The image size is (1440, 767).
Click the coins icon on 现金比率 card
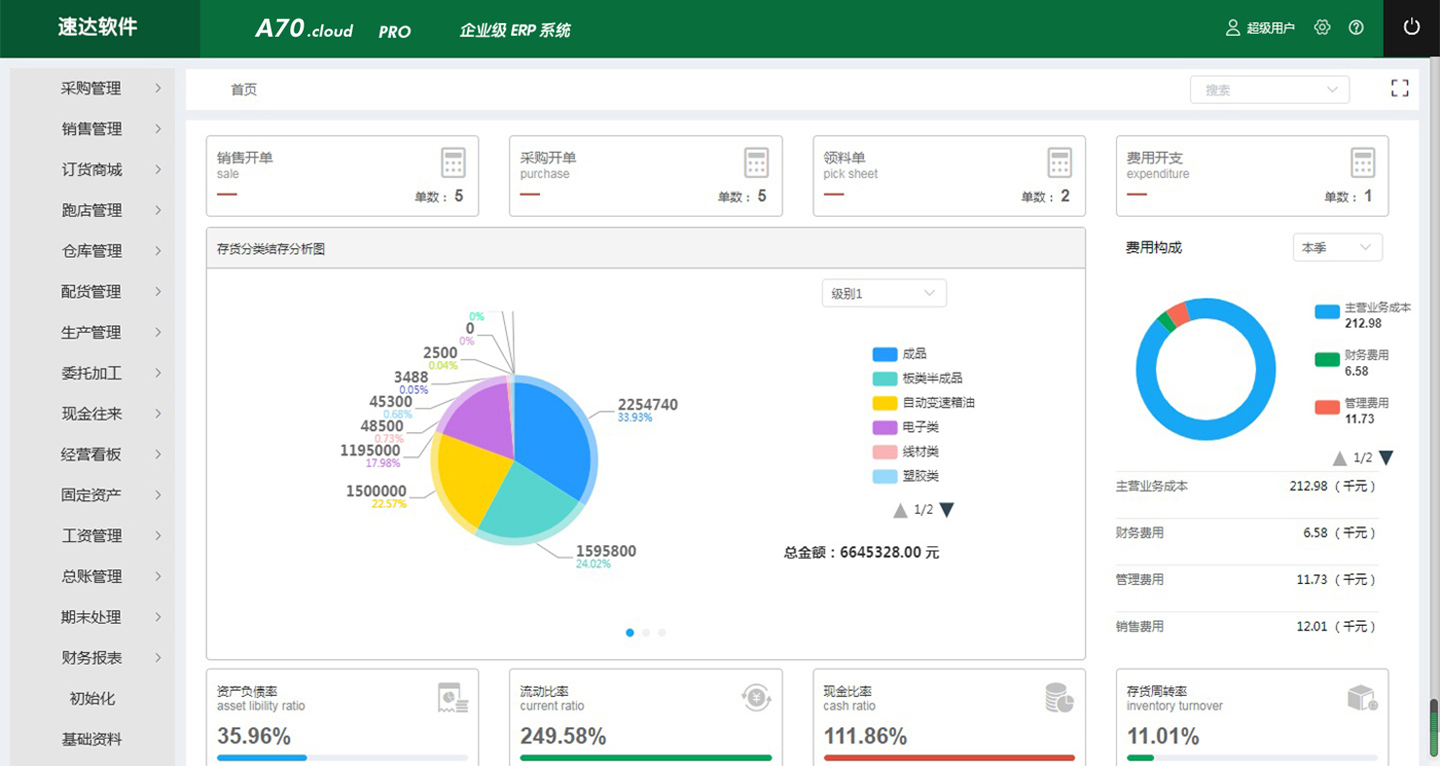click(x=1059, y=697)
